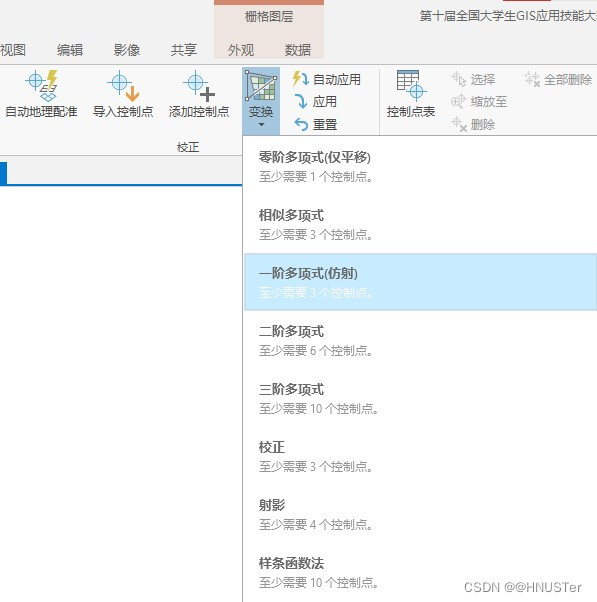Click the Delete (删除) control point tool
Image resolution: width=597 pixels, height=602 pixels.
pos(473,124)
